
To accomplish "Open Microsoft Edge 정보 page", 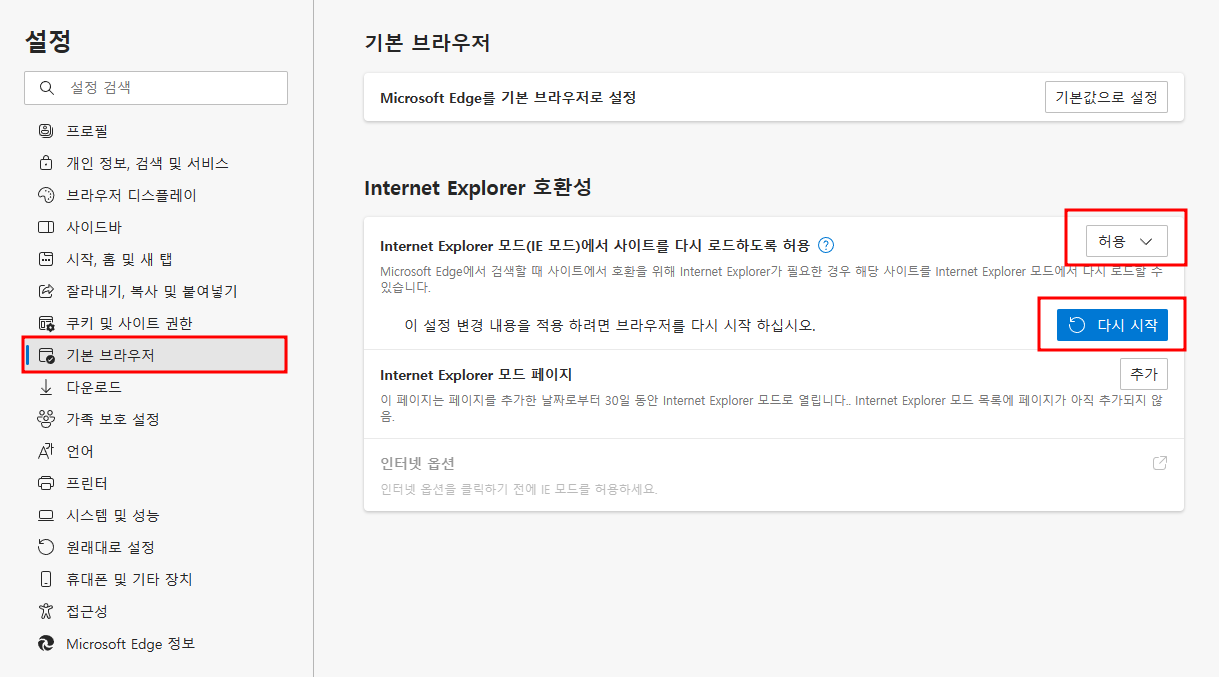I will tap(156, 643).
